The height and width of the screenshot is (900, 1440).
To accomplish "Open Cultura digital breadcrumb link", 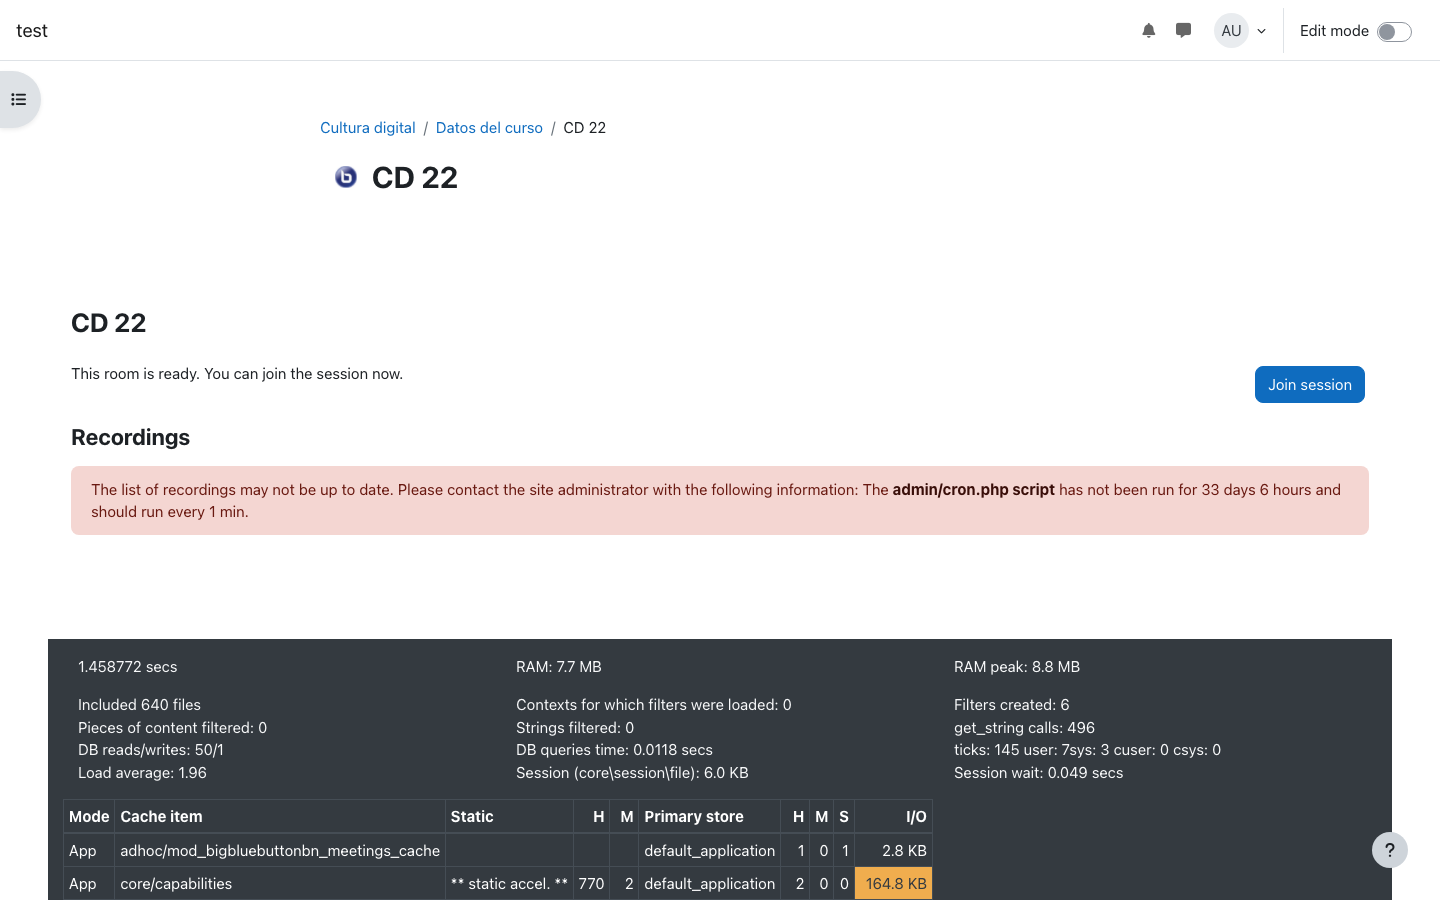I will 367,128.
